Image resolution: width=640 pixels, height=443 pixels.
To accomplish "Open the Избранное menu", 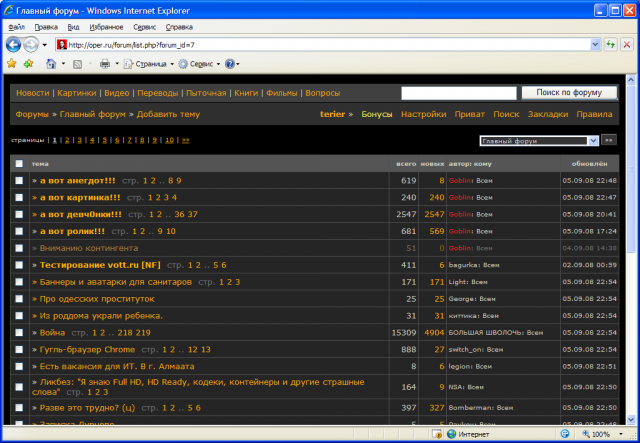I will pos(107,27).
